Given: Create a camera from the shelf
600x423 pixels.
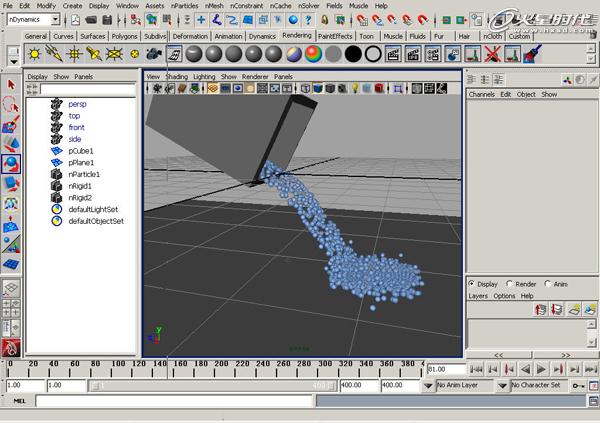Looking at the screenshot, I should [153, 54].
